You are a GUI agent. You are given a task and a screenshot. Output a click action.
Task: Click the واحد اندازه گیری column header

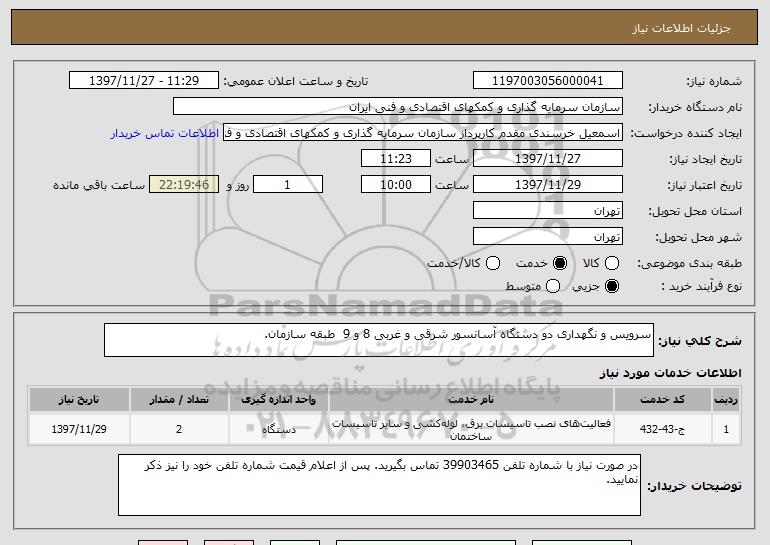pos(278,400)
